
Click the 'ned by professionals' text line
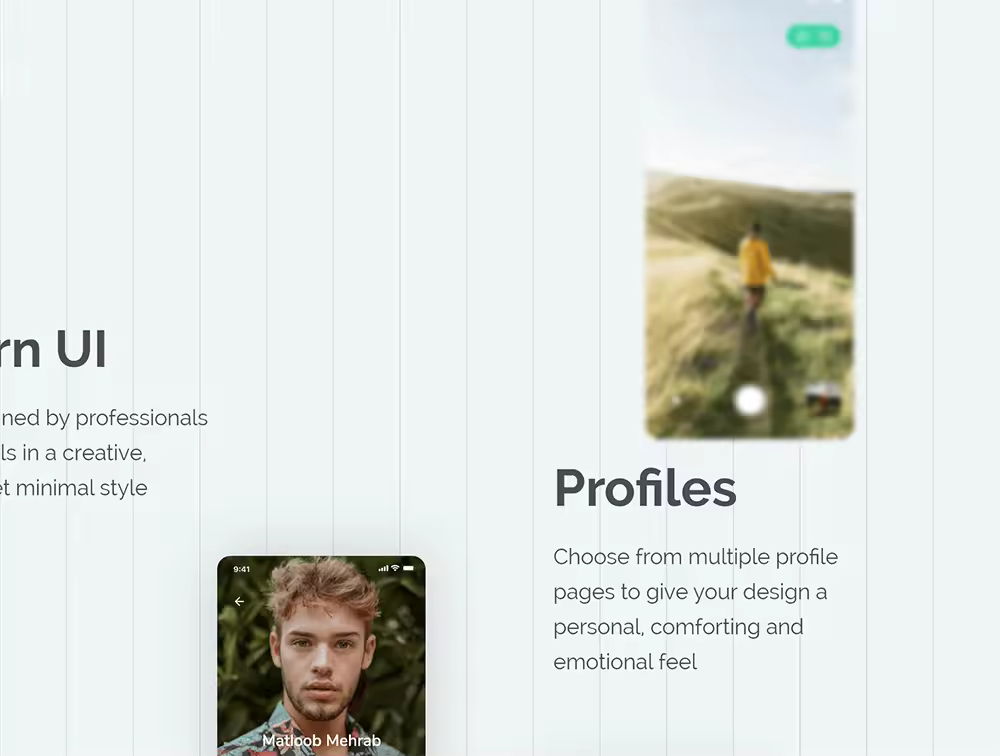coord(104,418)
